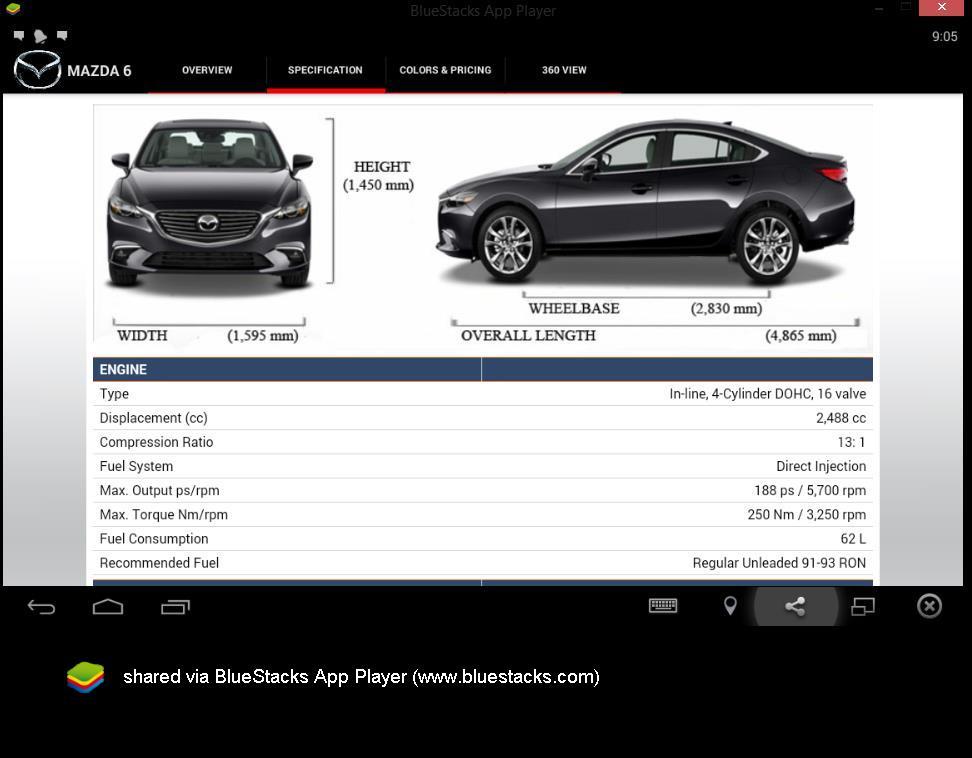Open the location pin icon
Viewport: 972px width, 758px height.
730,606
